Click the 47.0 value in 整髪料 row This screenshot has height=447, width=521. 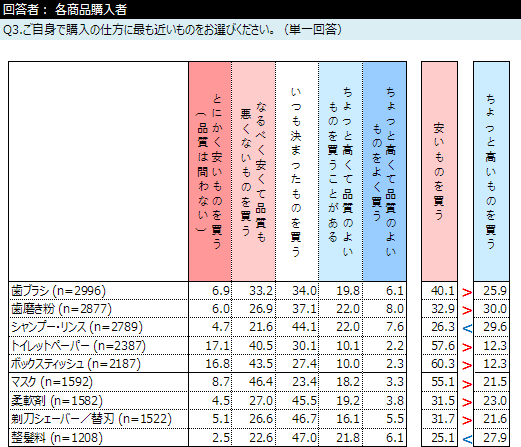click(304, 437)
